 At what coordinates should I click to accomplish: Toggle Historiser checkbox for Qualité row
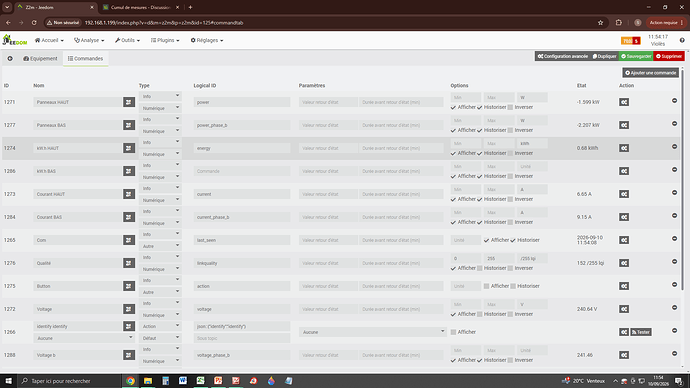(480, 268)
